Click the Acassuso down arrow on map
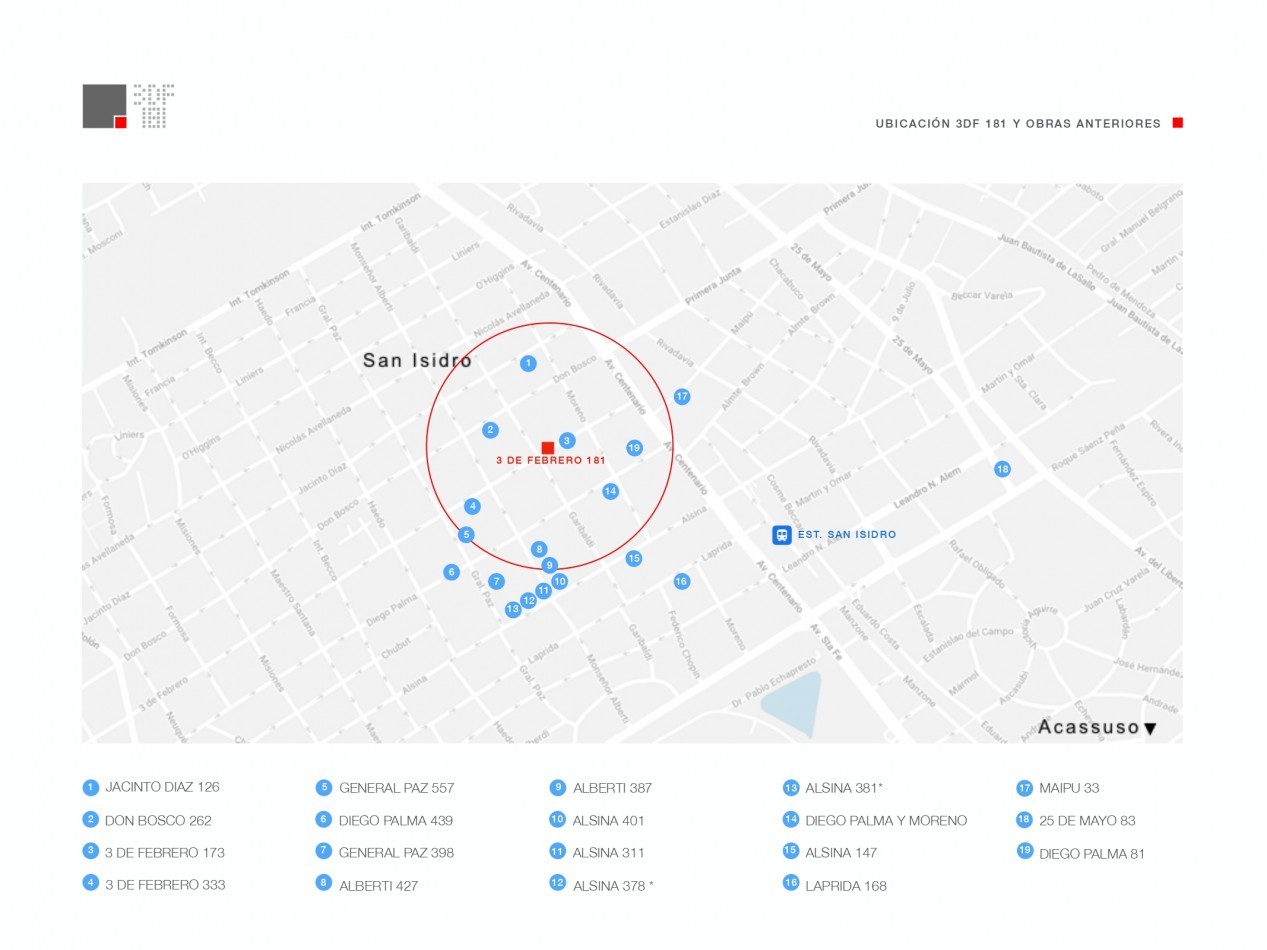The width and height of the screenshot is (1267, 950). [x=1150, y=729]
